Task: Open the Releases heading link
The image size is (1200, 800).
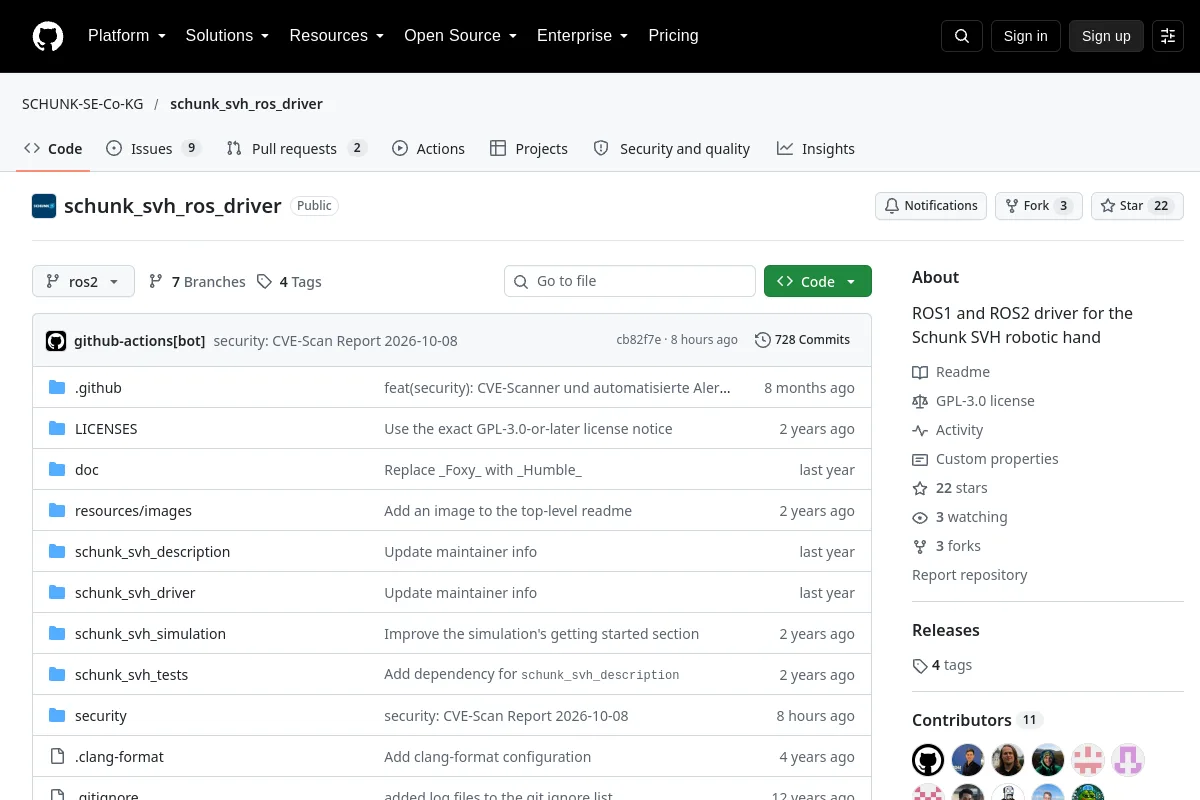Action: pos(946,630)
